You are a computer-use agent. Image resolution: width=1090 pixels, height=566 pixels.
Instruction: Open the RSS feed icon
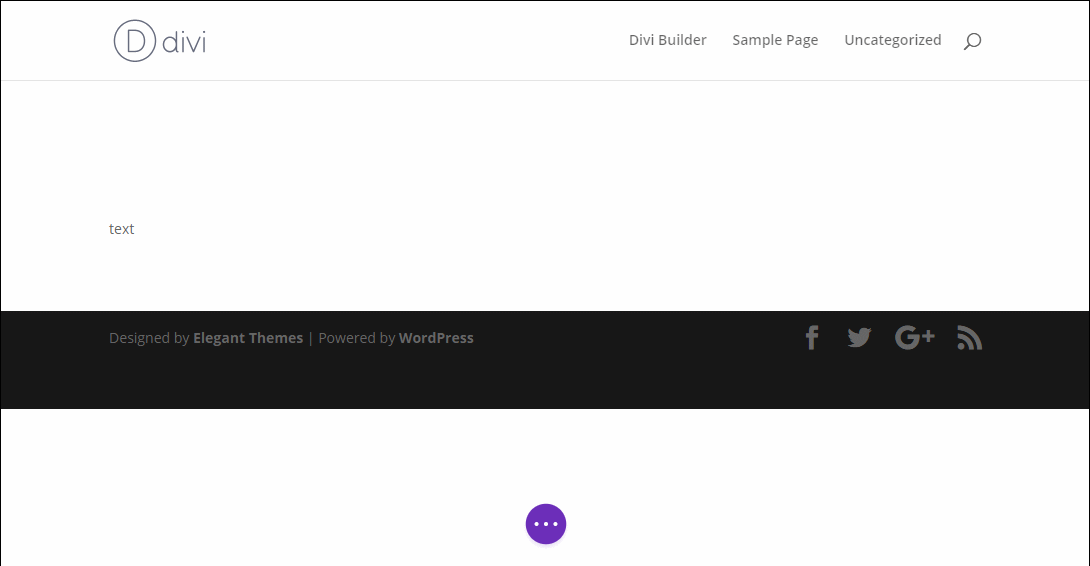[969, 338]
